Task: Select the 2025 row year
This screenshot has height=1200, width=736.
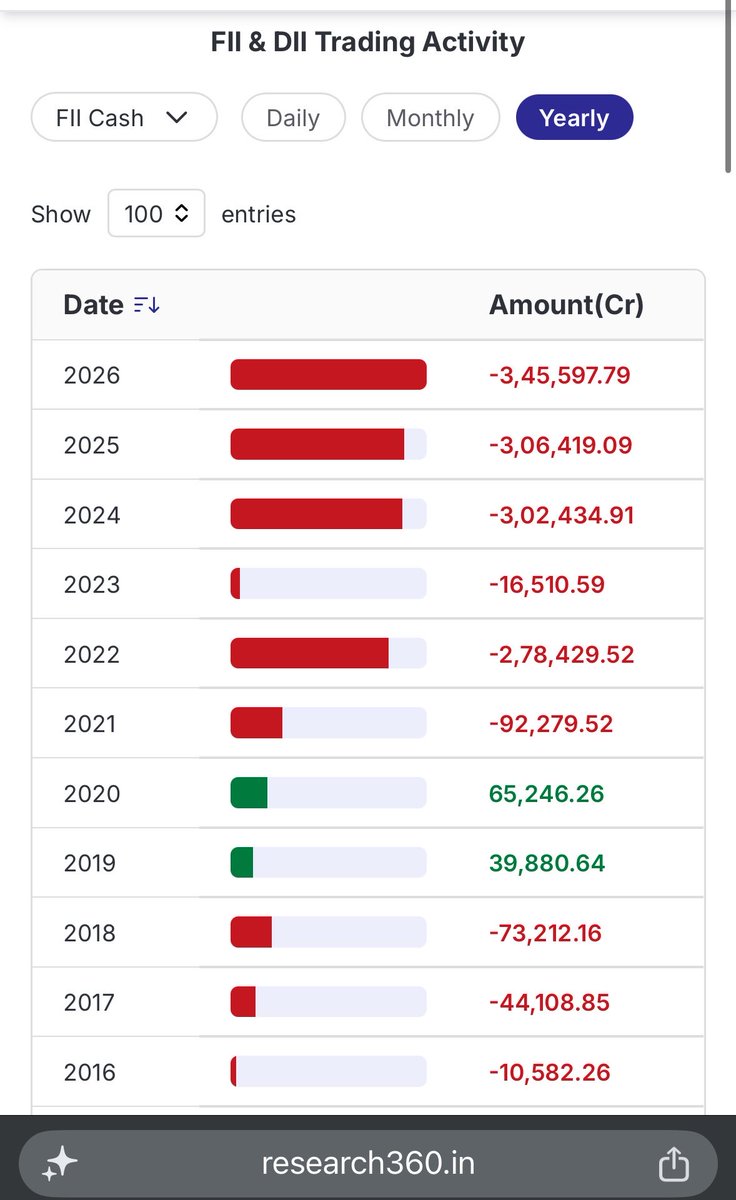Action: (x=91, y=445)
